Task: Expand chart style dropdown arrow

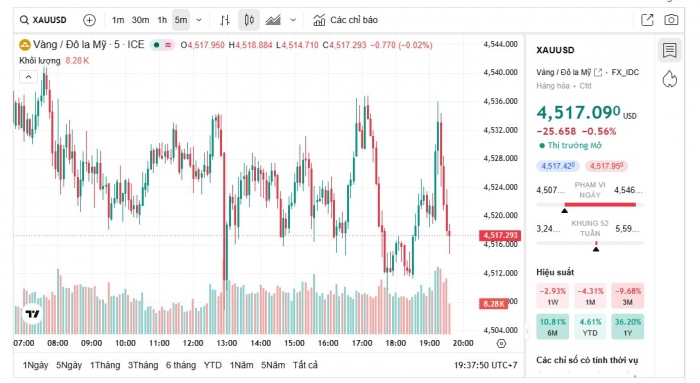Action: pyautogui.click(x=293, y=20)
